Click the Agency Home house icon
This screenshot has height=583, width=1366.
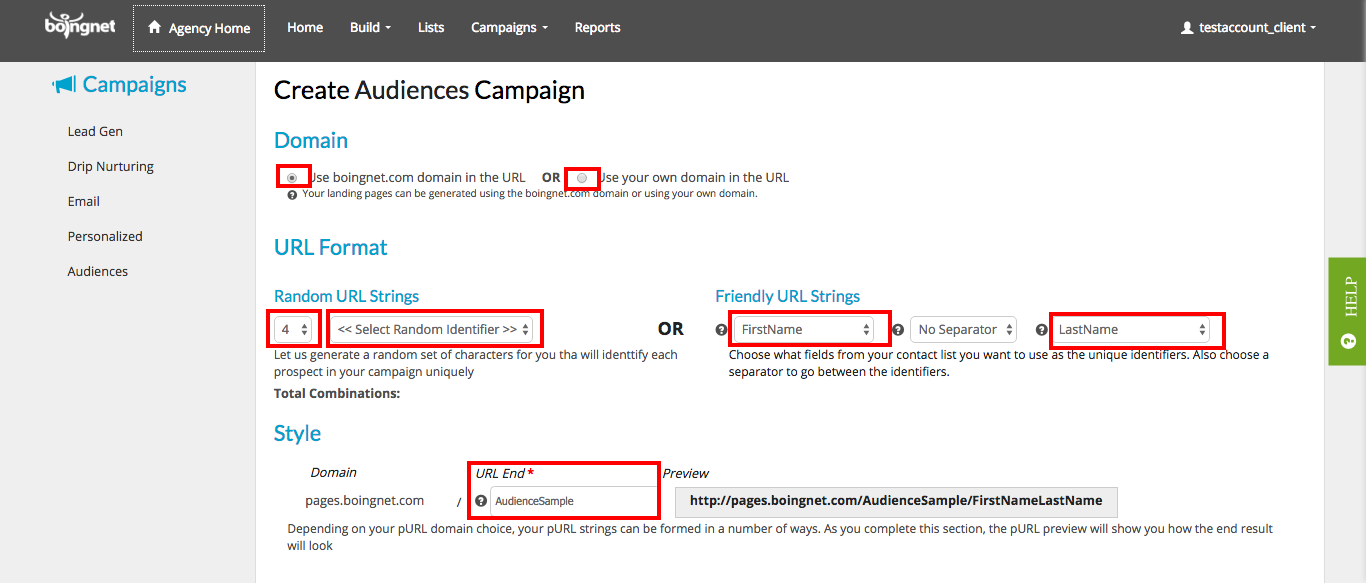point(154,27)
